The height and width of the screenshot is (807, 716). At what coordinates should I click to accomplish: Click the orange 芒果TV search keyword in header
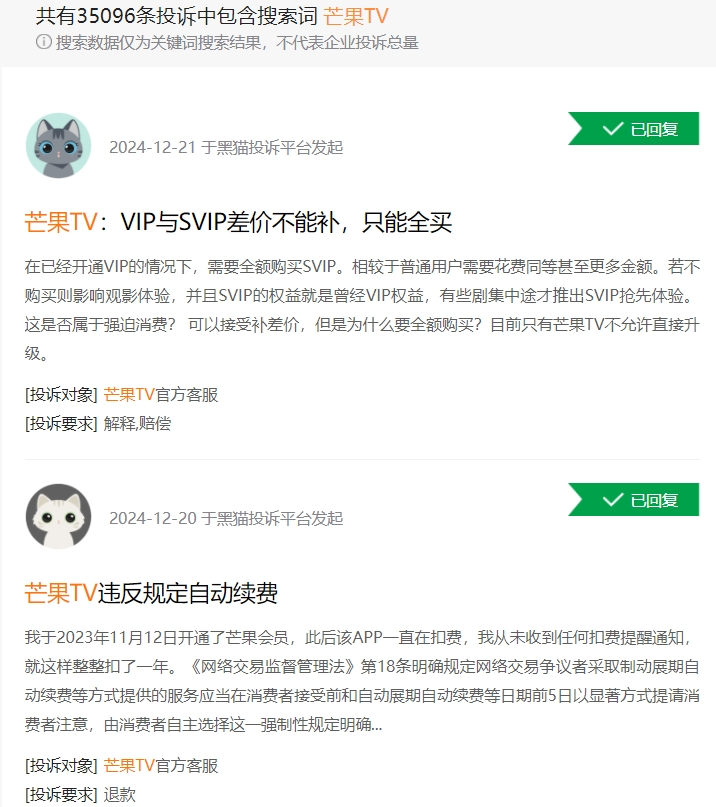tap(356, 16)
